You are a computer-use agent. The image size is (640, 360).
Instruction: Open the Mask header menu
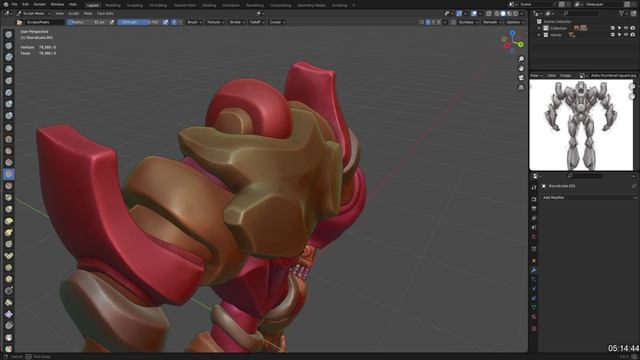pos(88,13)
